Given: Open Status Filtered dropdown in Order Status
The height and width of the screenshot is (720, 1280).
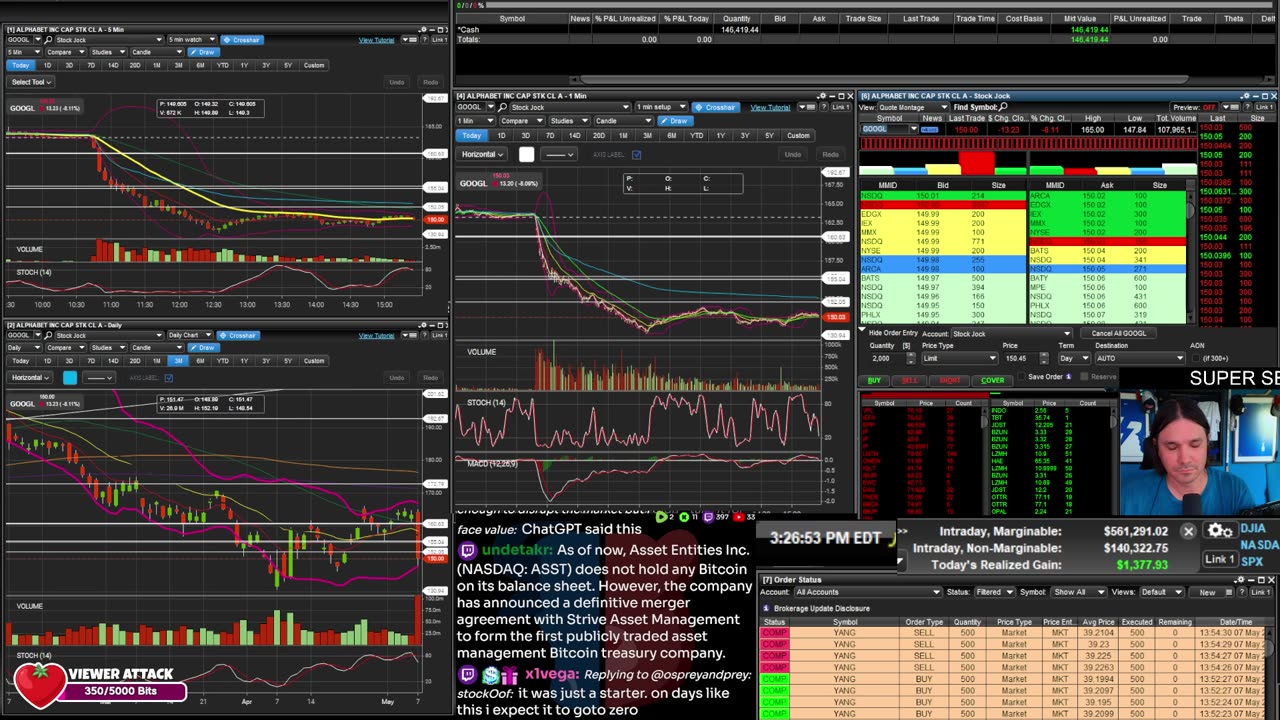Looking at the screenshot, I should pos(995,592).
